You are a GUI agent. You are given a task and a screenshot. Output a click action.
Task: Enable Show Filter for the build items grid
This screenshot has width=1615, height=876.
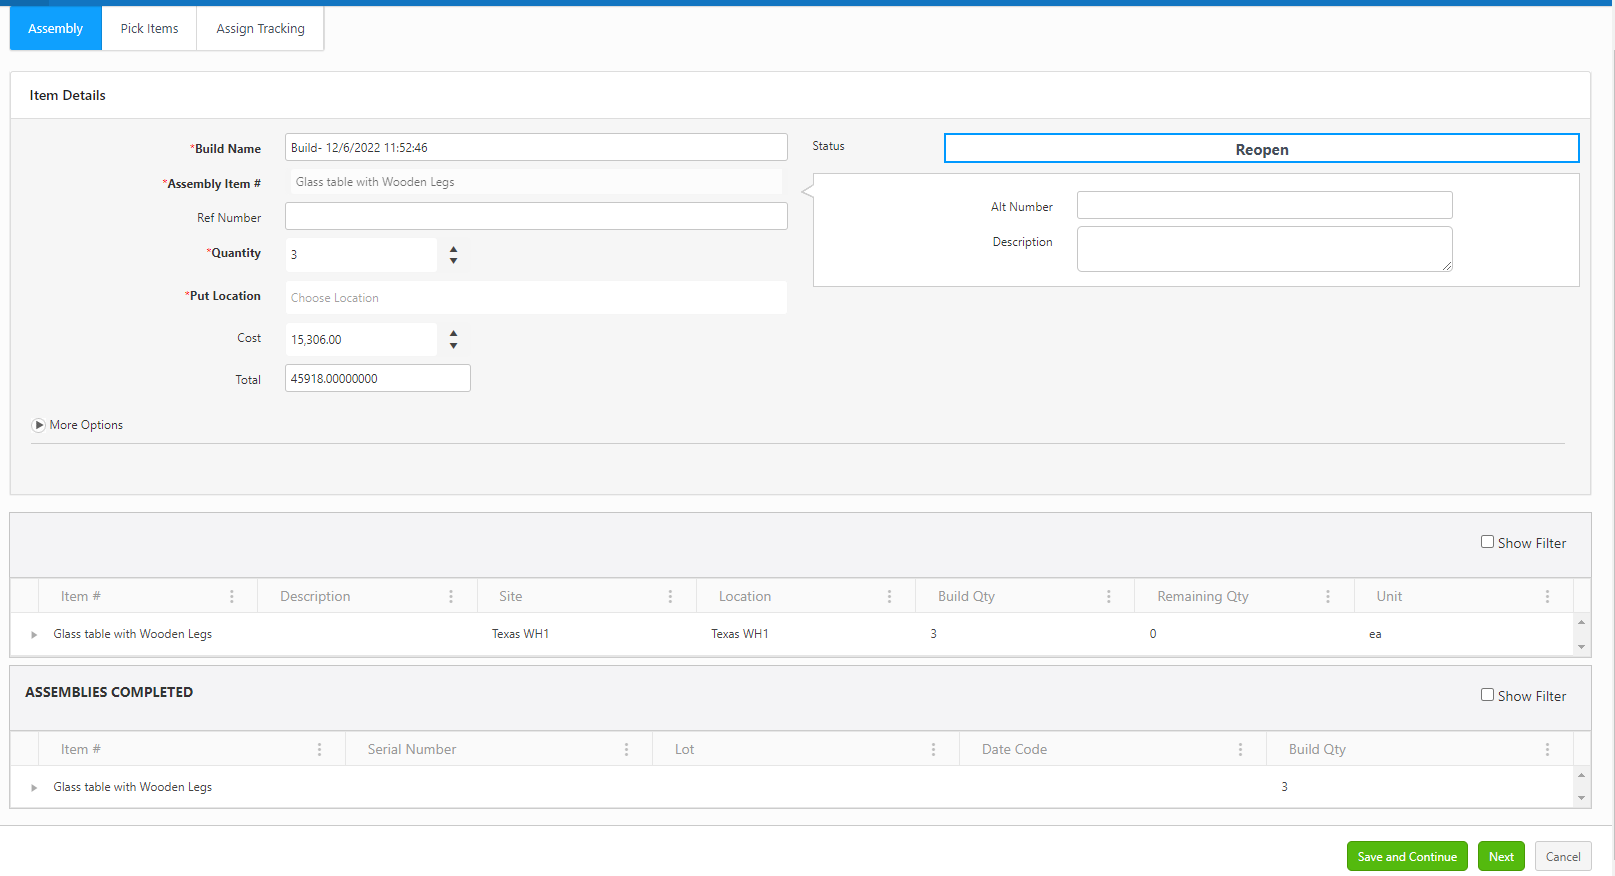point(1487,542)
